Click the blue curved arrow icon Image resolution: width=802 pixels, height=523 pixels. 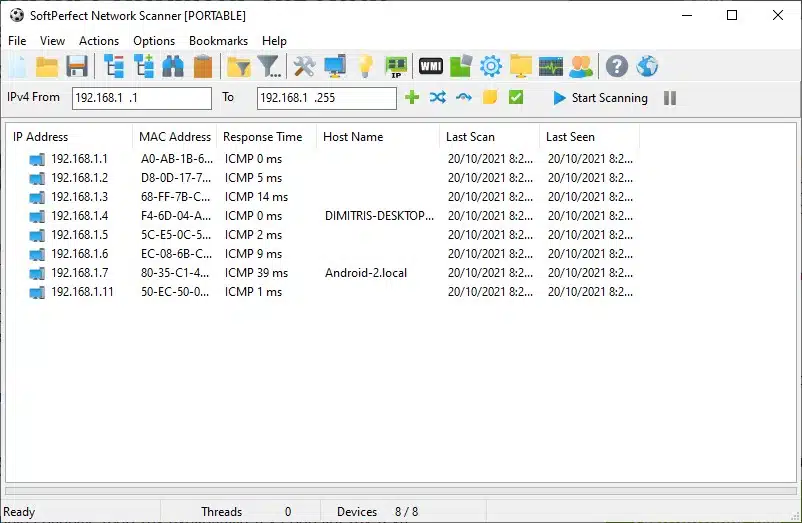coord(464,97)
